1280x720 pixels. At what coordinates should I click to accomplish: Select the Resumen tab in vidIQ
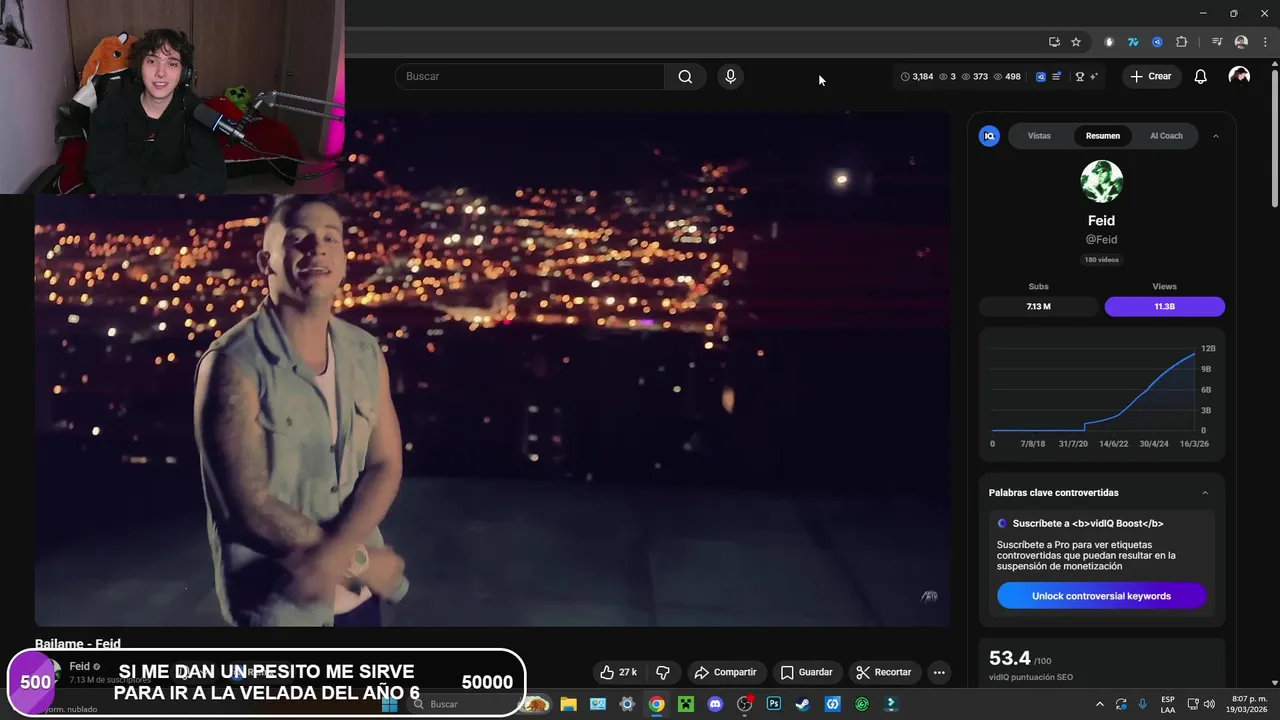tap(1103, 136)
